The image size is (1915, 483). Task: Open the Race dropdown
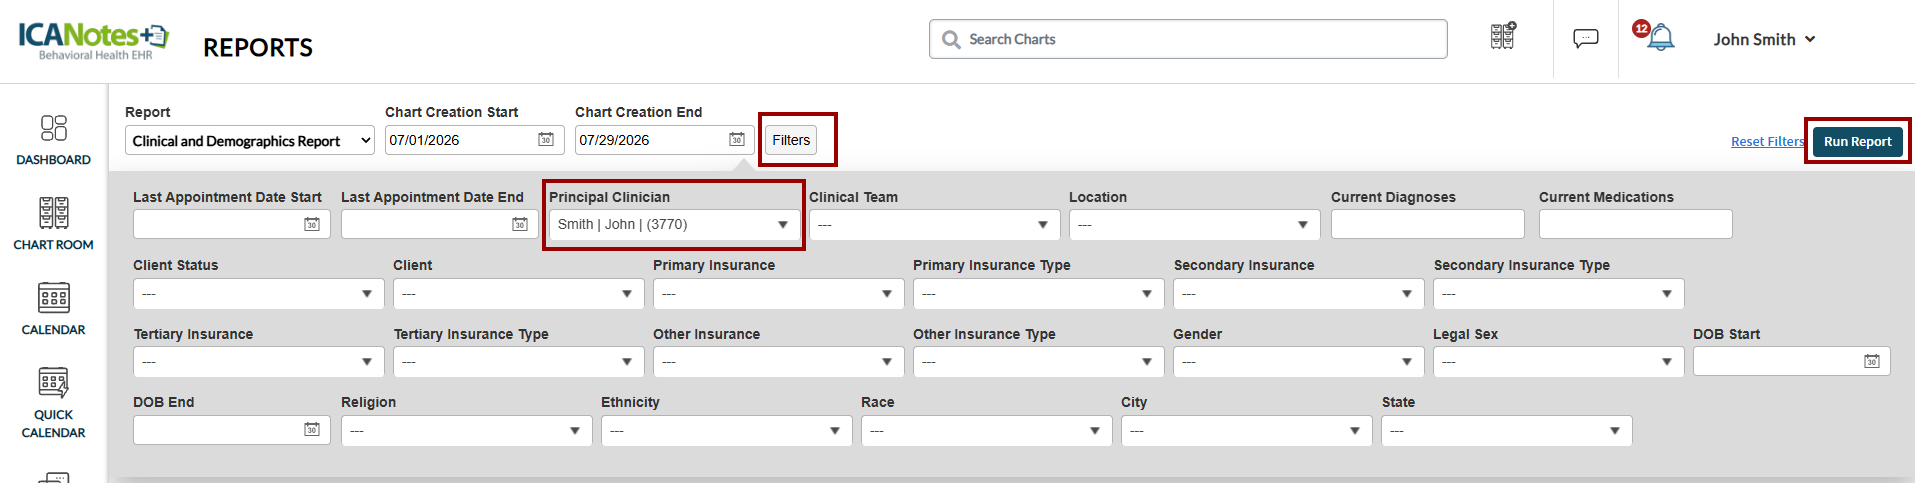click(986, 430)
